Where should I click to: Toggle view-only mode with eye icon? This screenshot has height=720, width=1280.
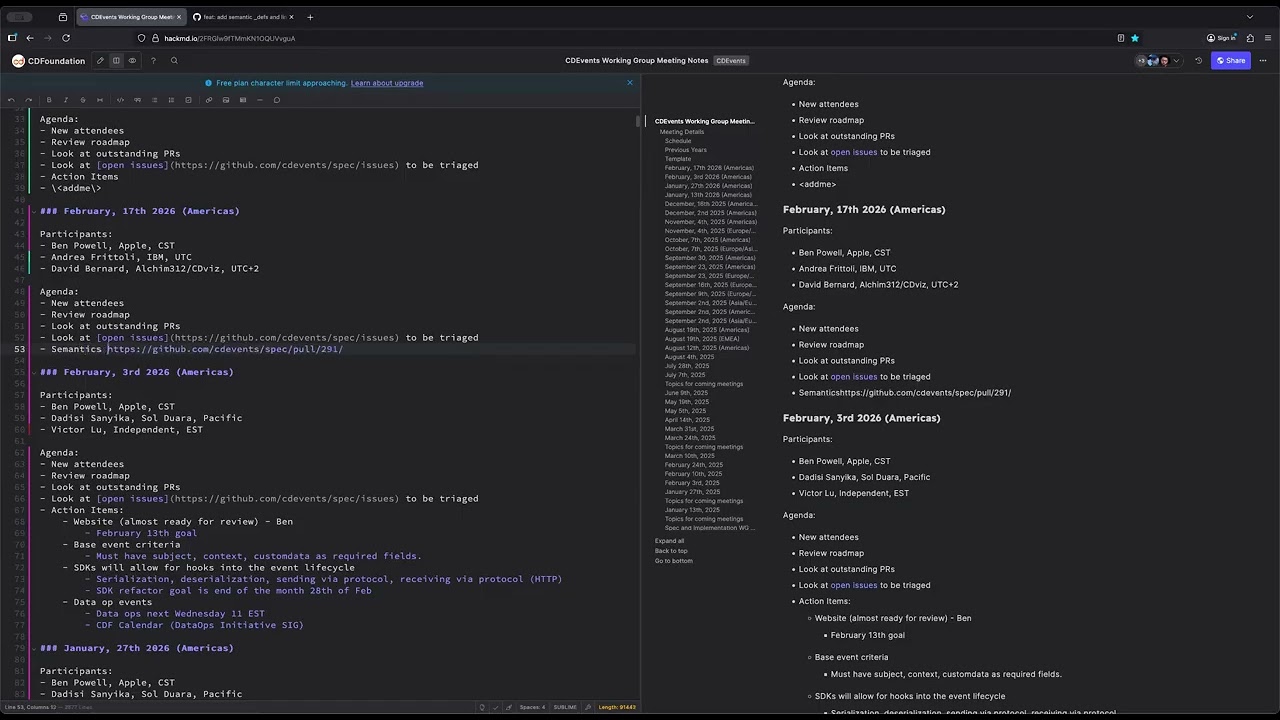(x=132, y=61)
